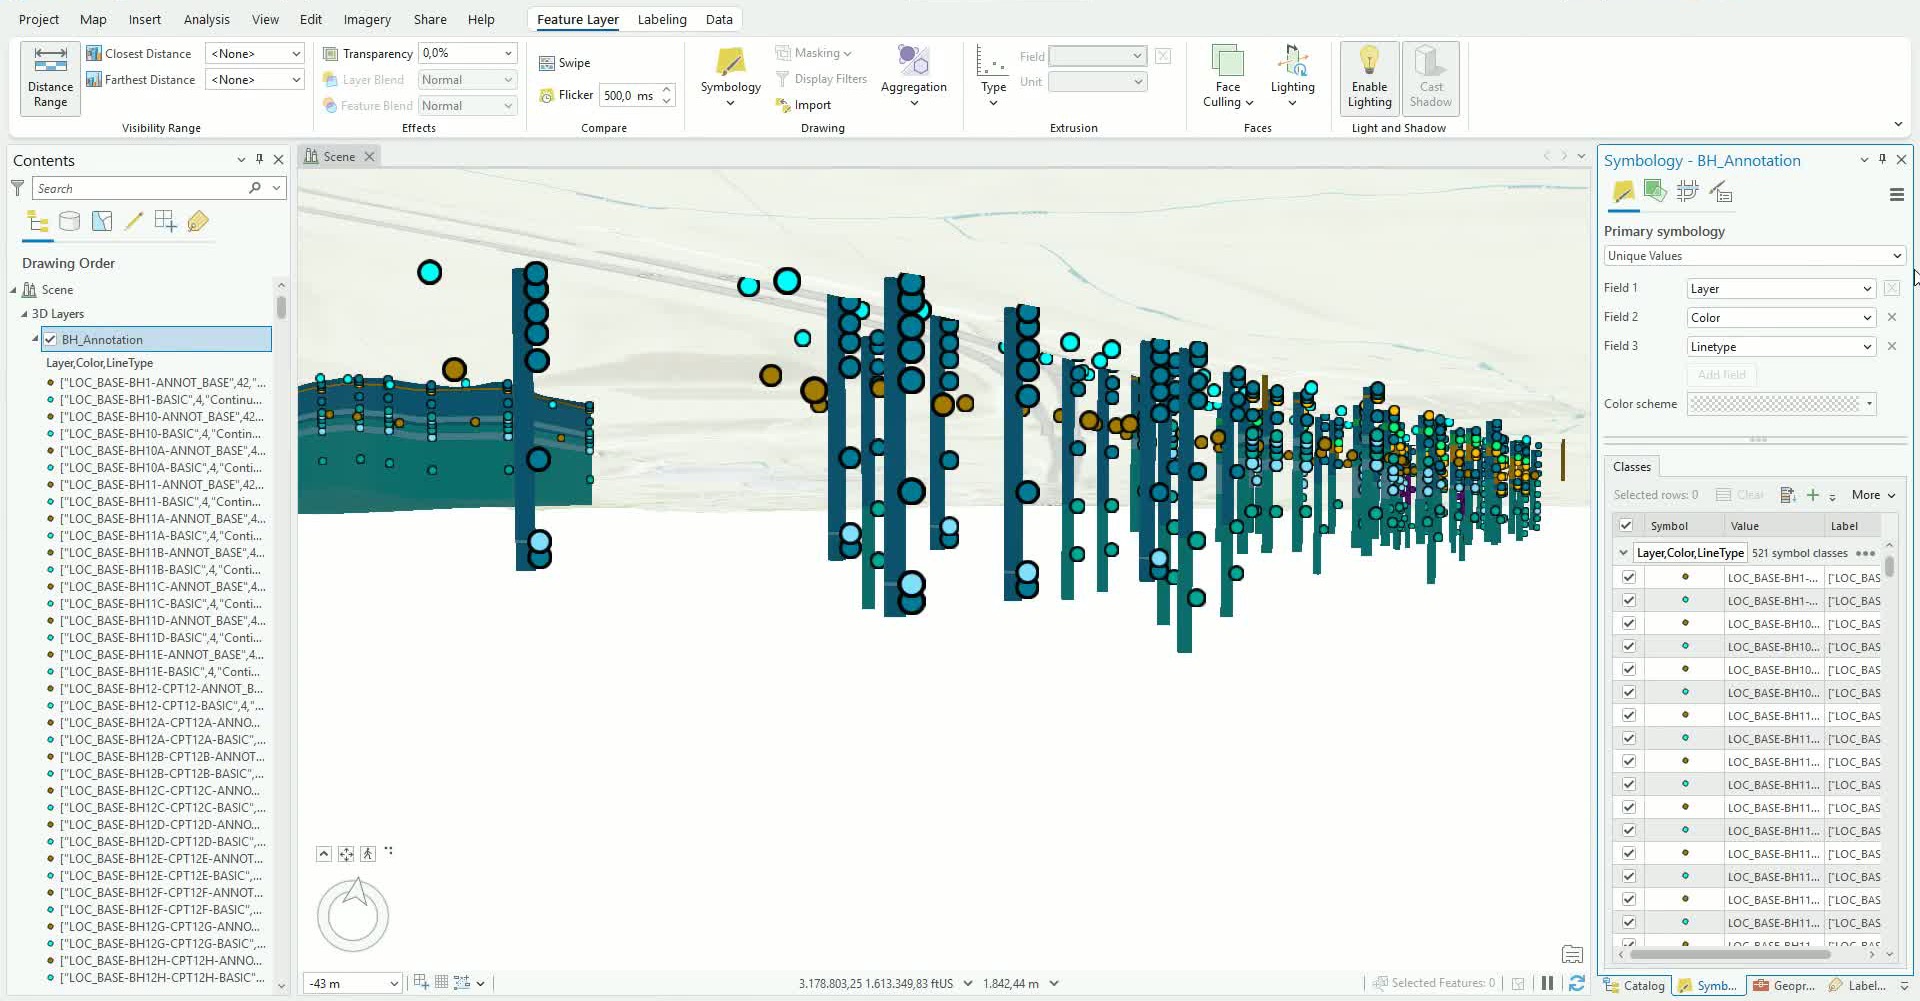
Task: Click the Swipe tool icon
Action: [x=547, y=63]
